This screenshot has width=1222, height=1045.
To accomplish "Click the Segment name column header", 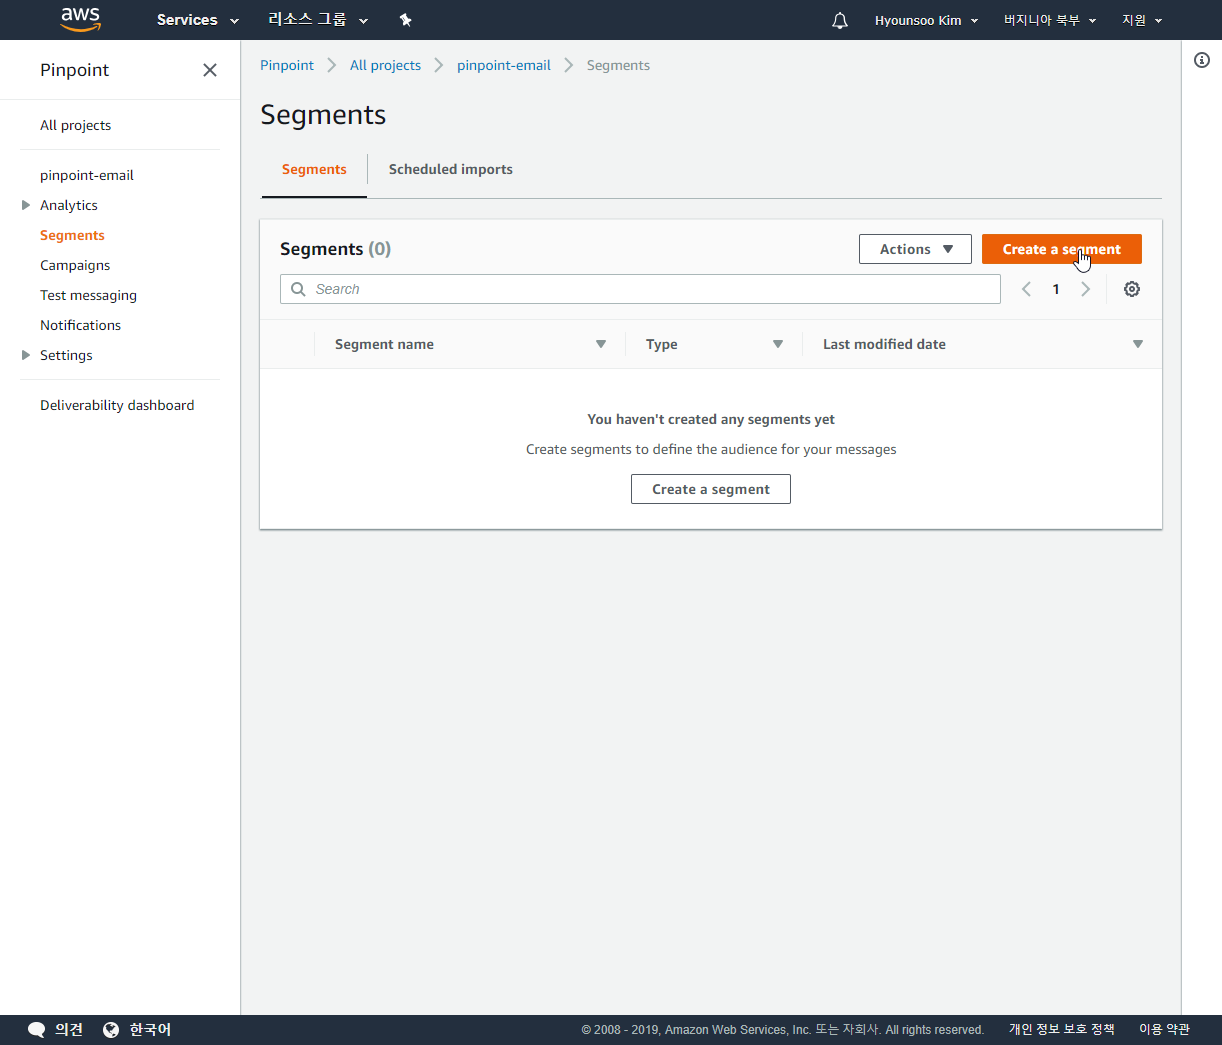I will [x=384, y=344].
